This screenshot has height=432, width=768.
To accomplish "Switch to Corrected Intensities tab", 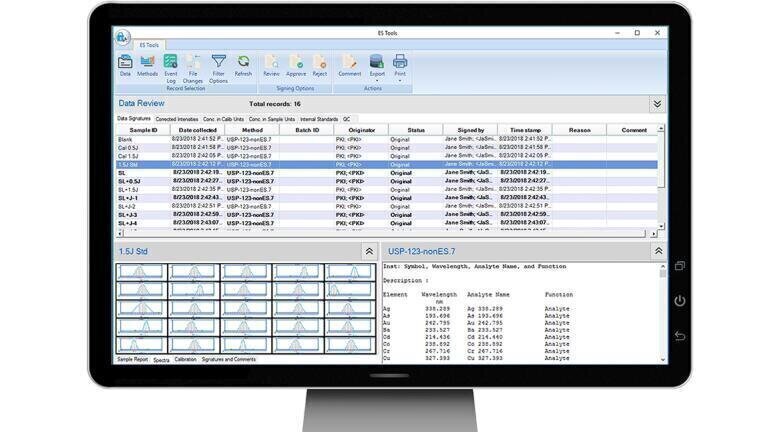I will click(177, 119).
